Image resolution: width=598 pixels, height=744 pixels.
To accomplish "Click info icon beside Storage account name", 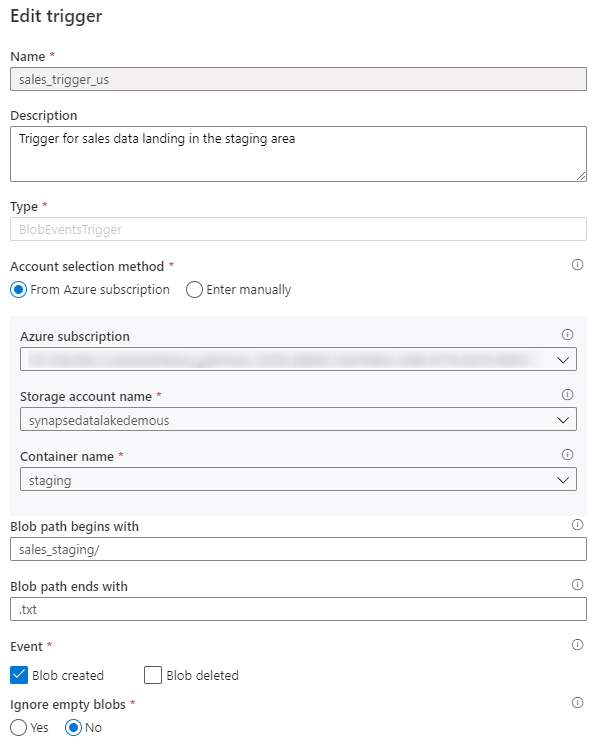I will click(x=567, y=394).
